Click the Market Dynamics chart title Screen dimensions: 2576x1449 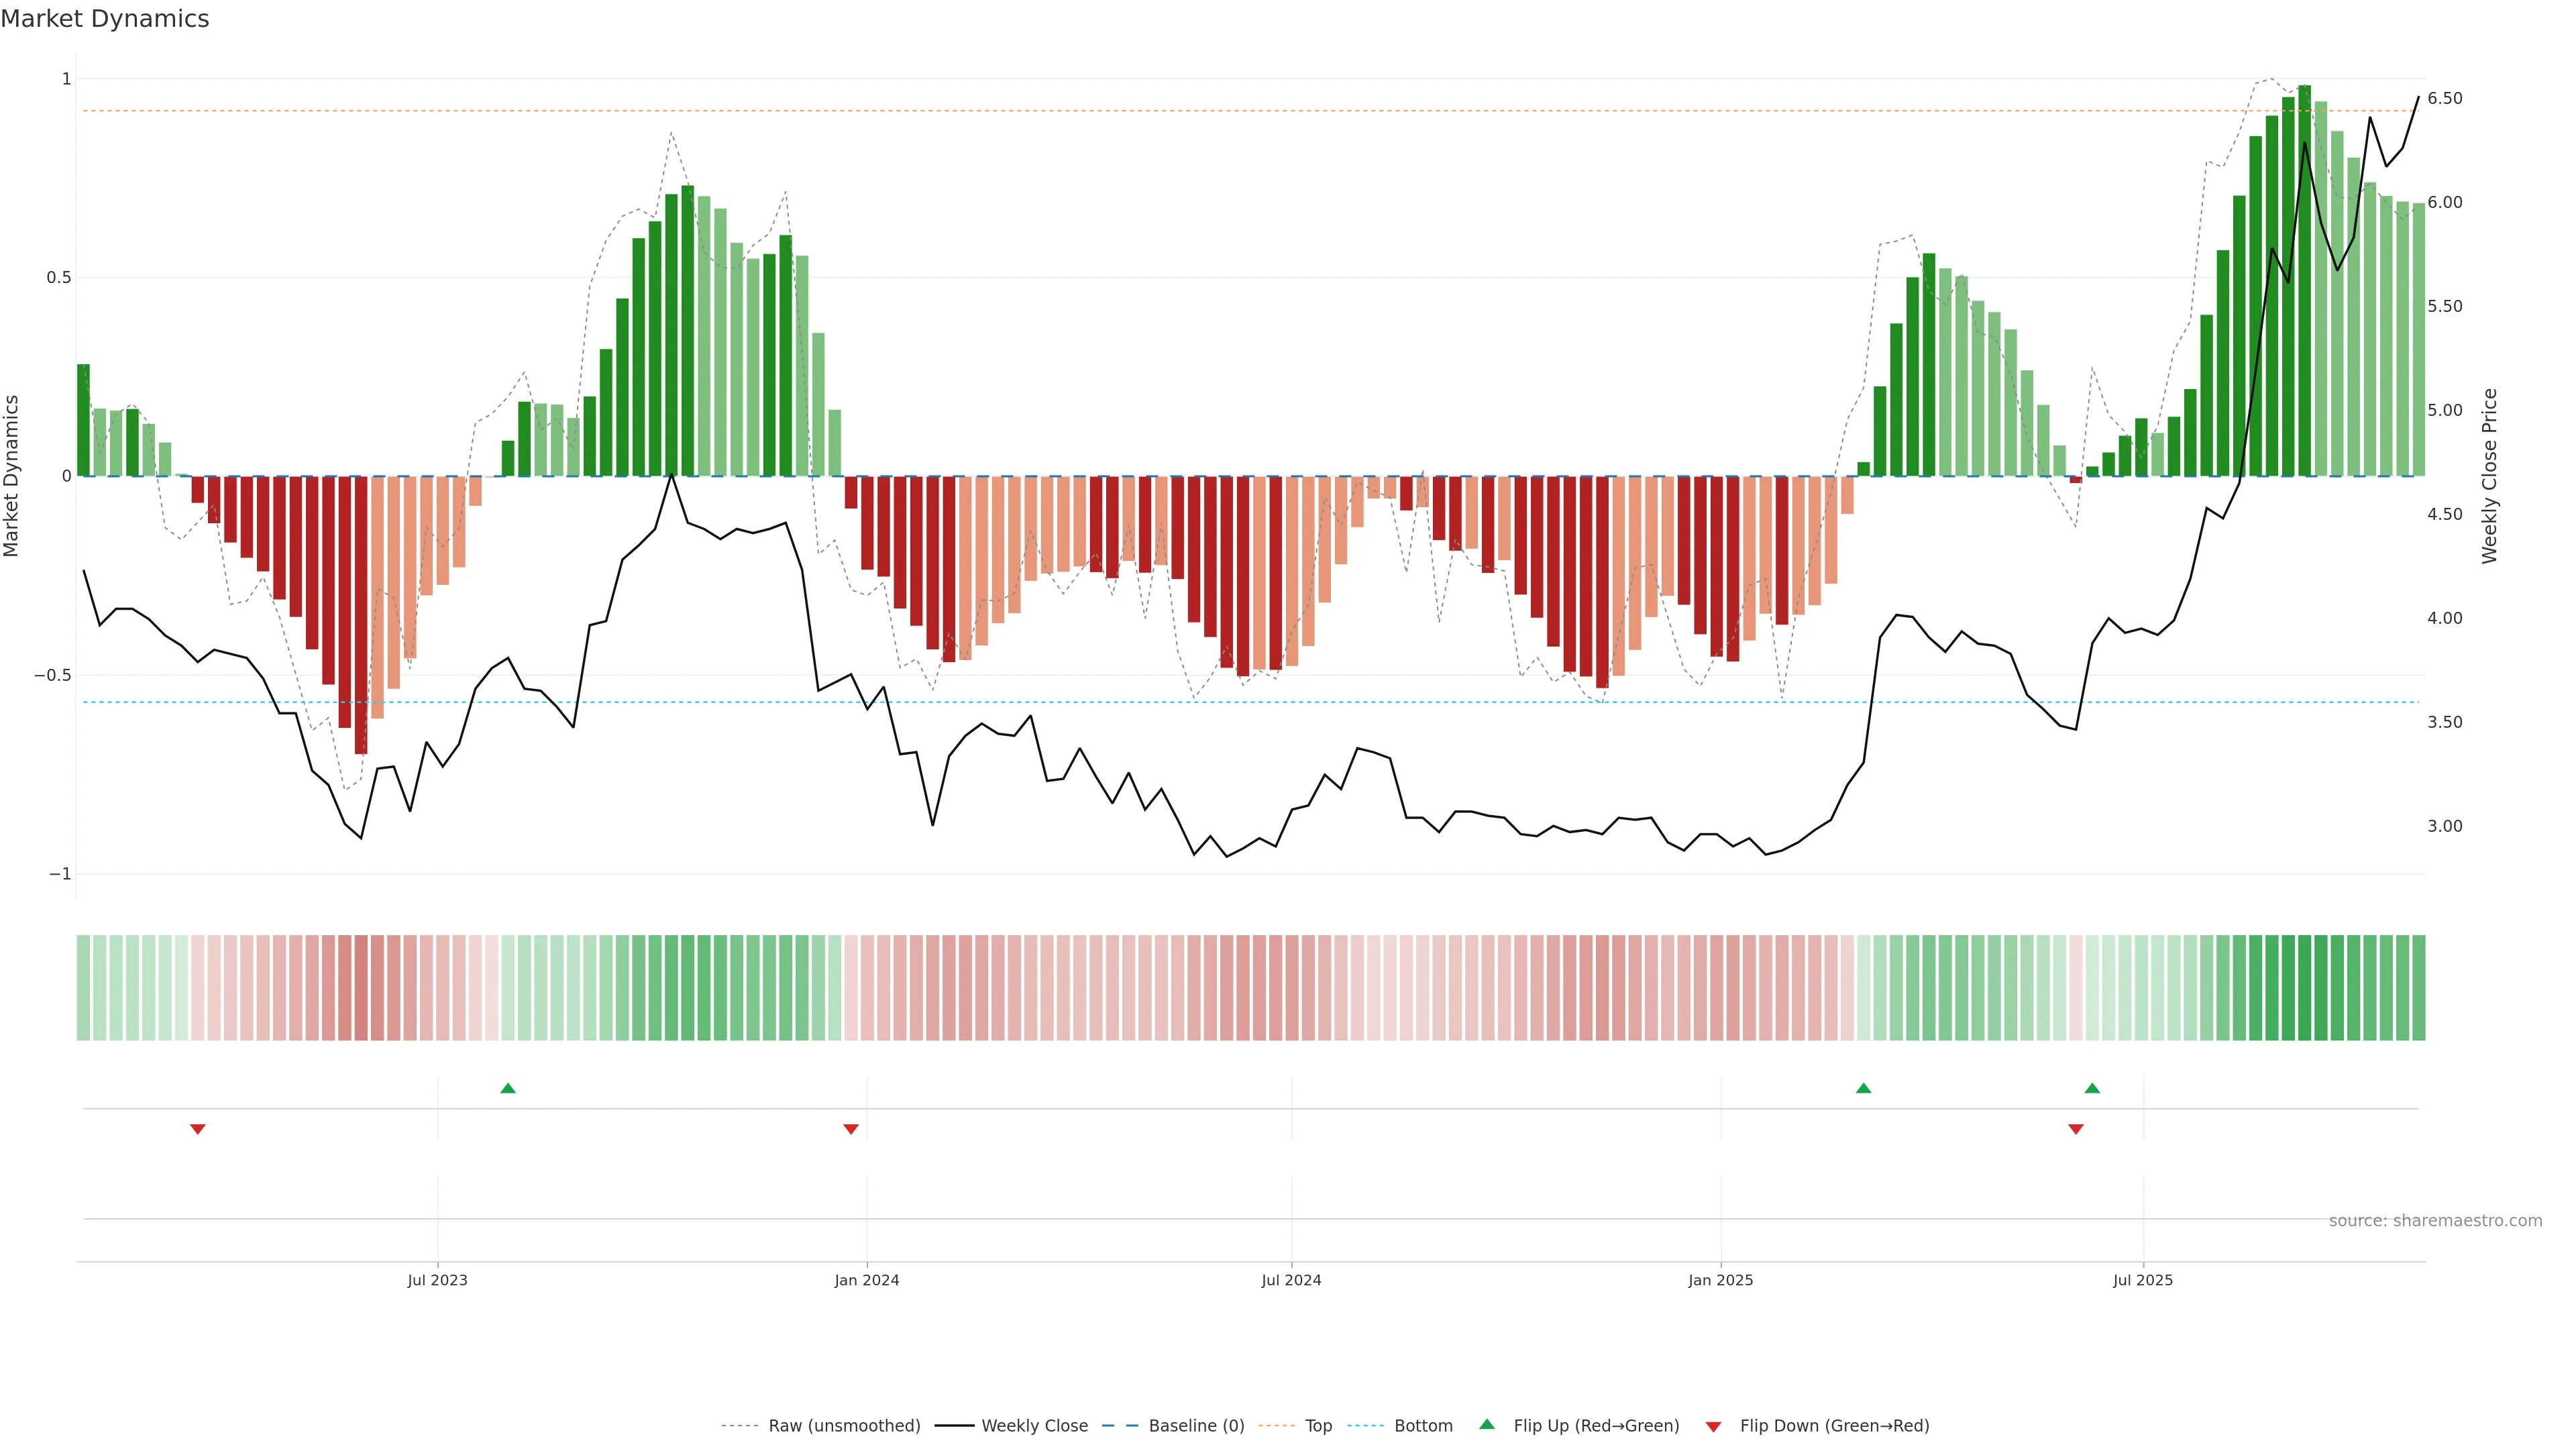coord(105,19)
